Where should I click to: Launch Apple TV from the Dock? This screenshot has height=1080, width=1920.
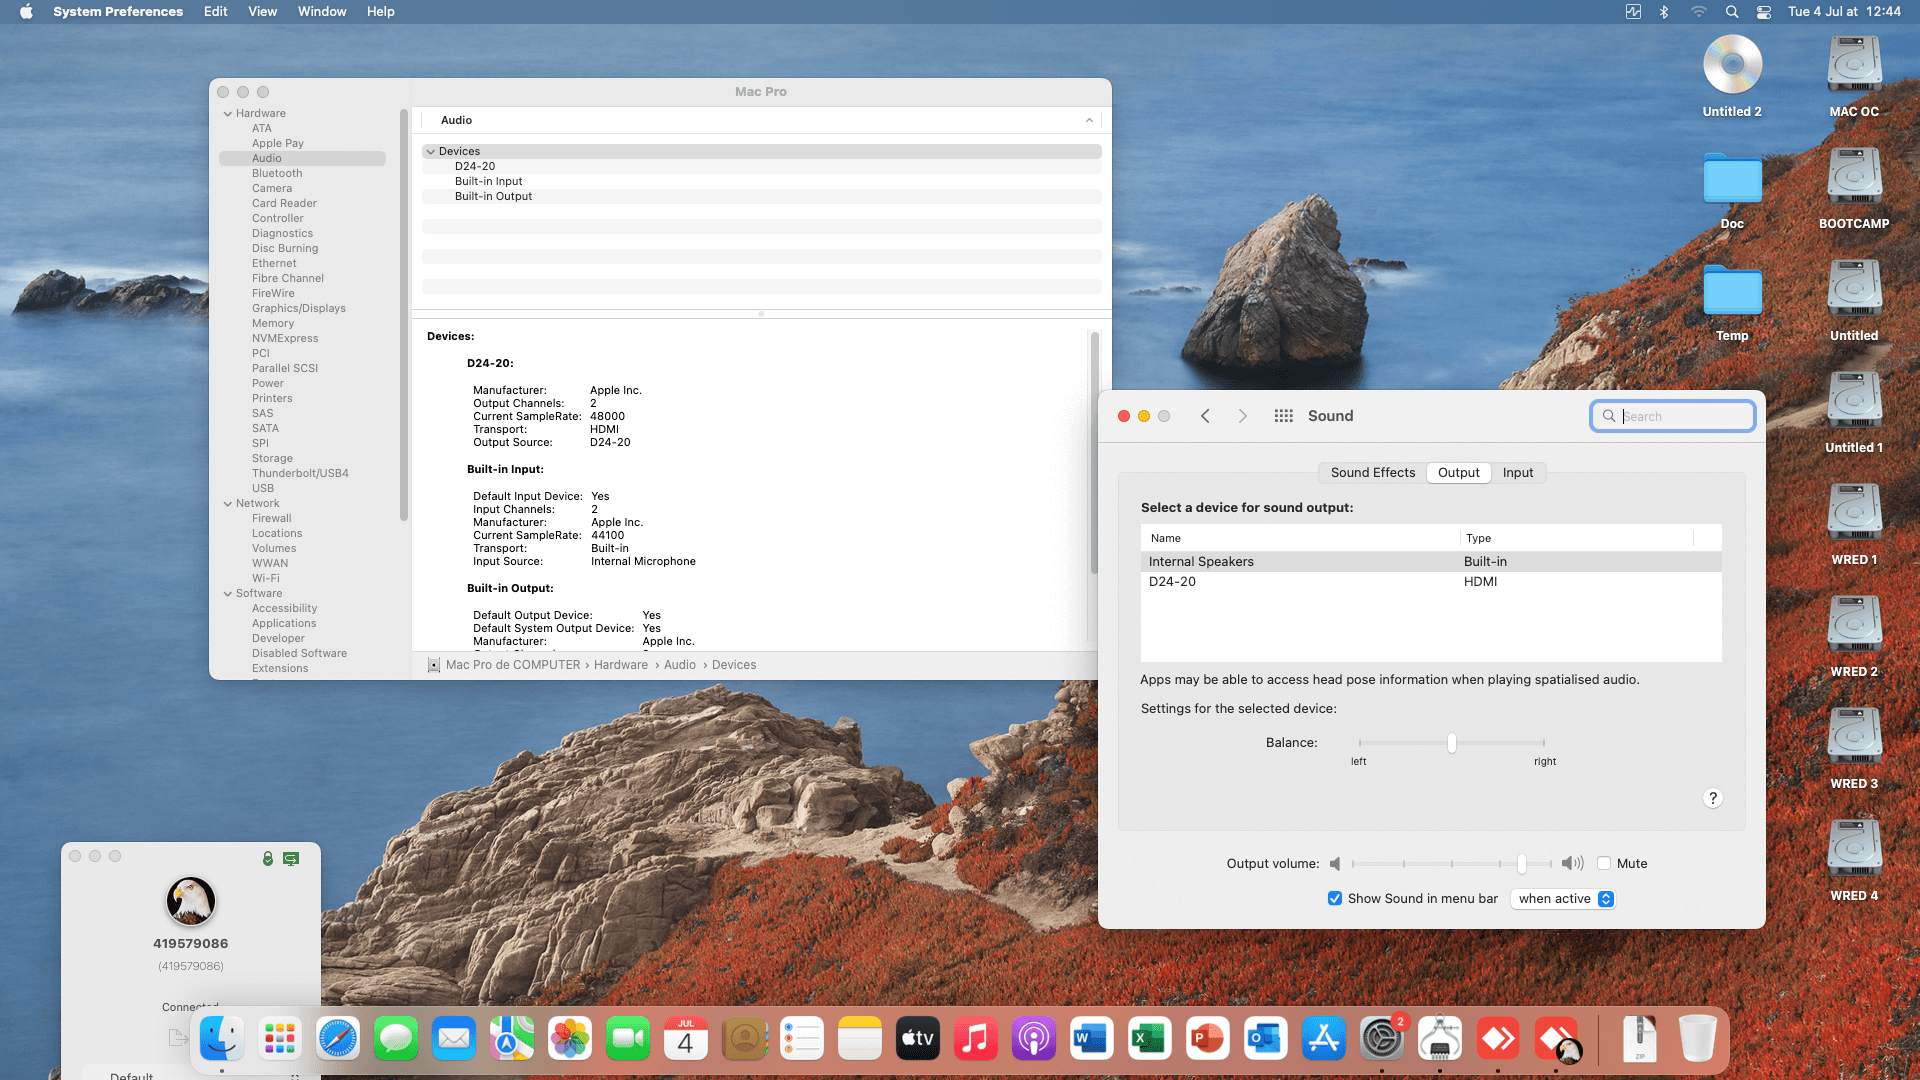917,1040
